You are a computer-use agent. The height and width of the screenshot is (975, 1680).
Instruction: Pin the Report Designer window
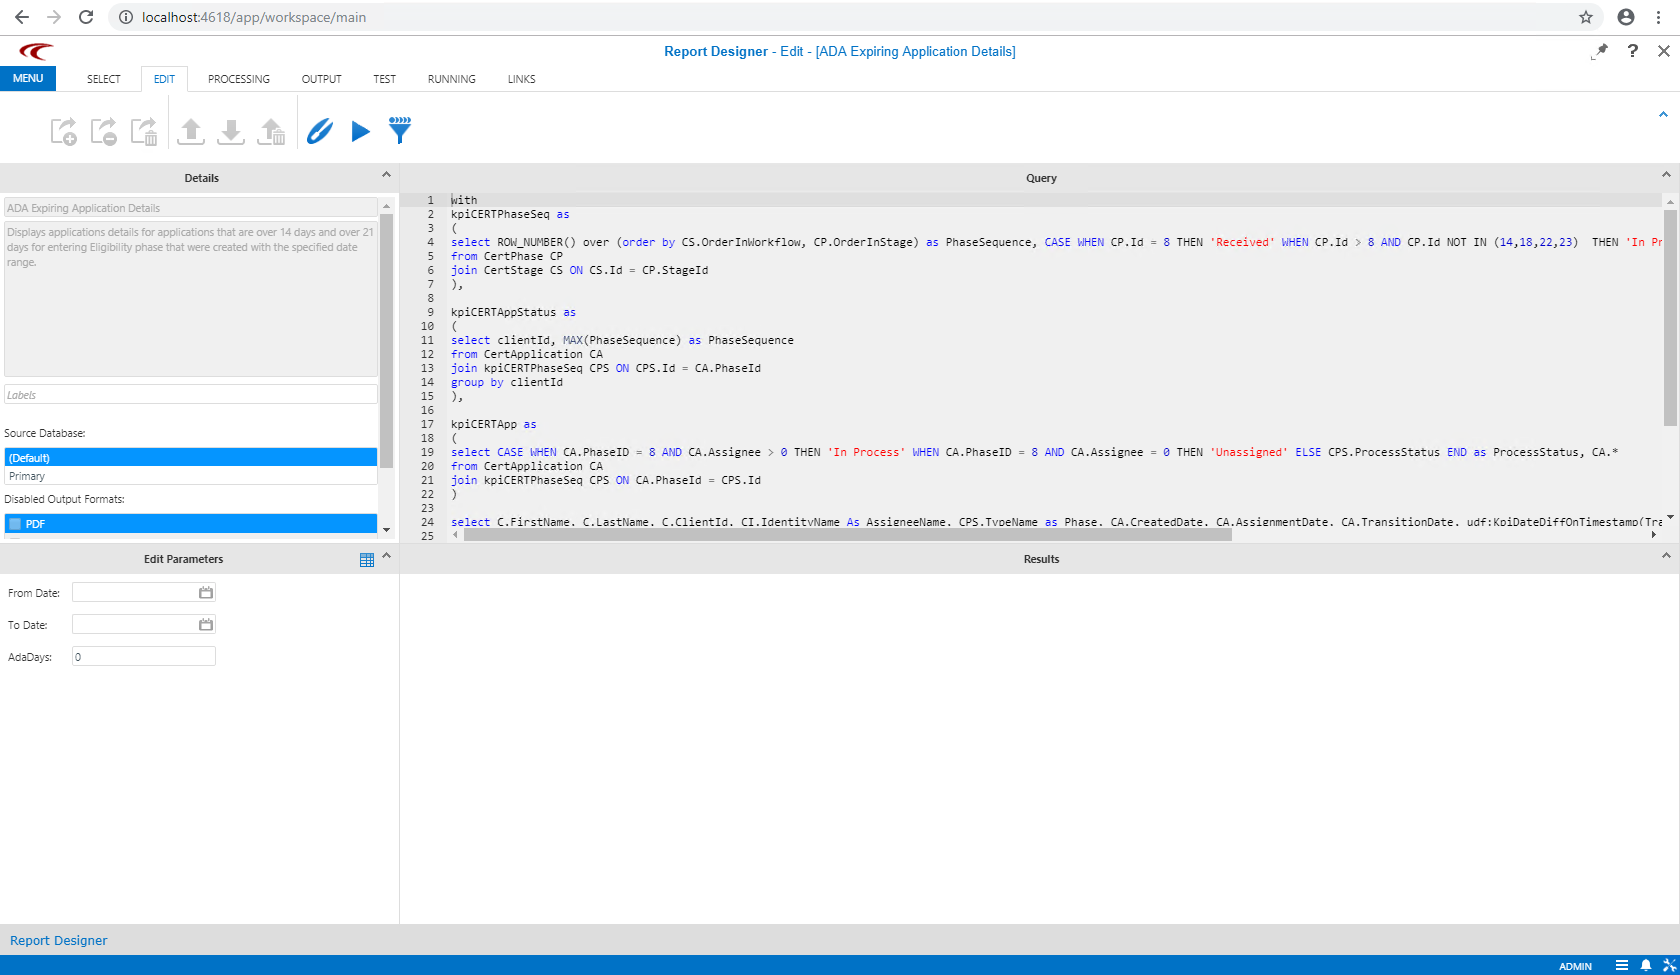[1599, 52]
